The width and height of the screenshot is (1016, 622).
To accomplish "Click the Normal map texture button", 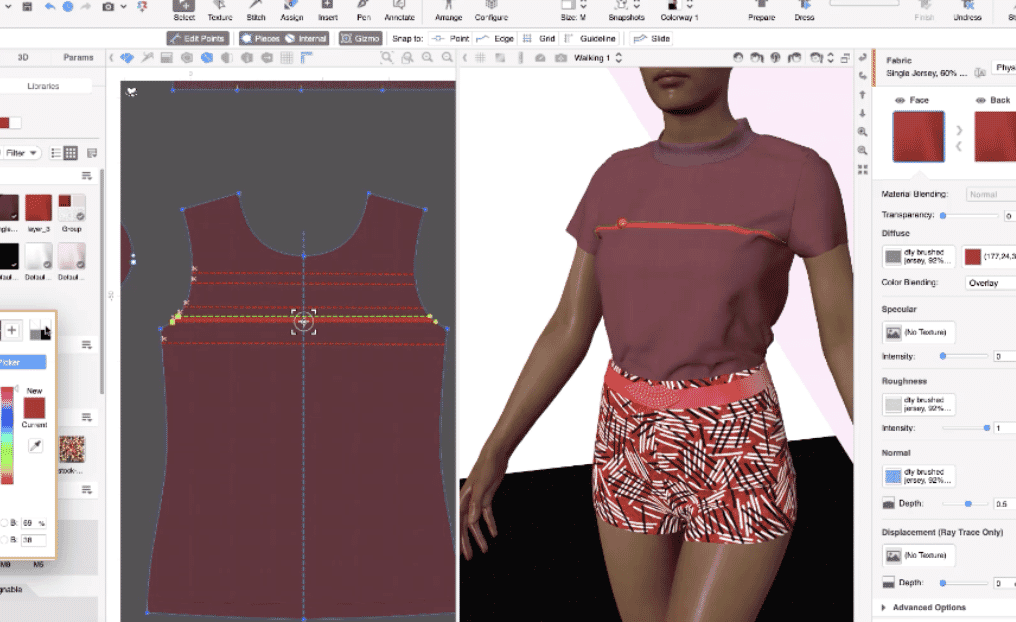I will pyautogui.click(x=918, y=476).
